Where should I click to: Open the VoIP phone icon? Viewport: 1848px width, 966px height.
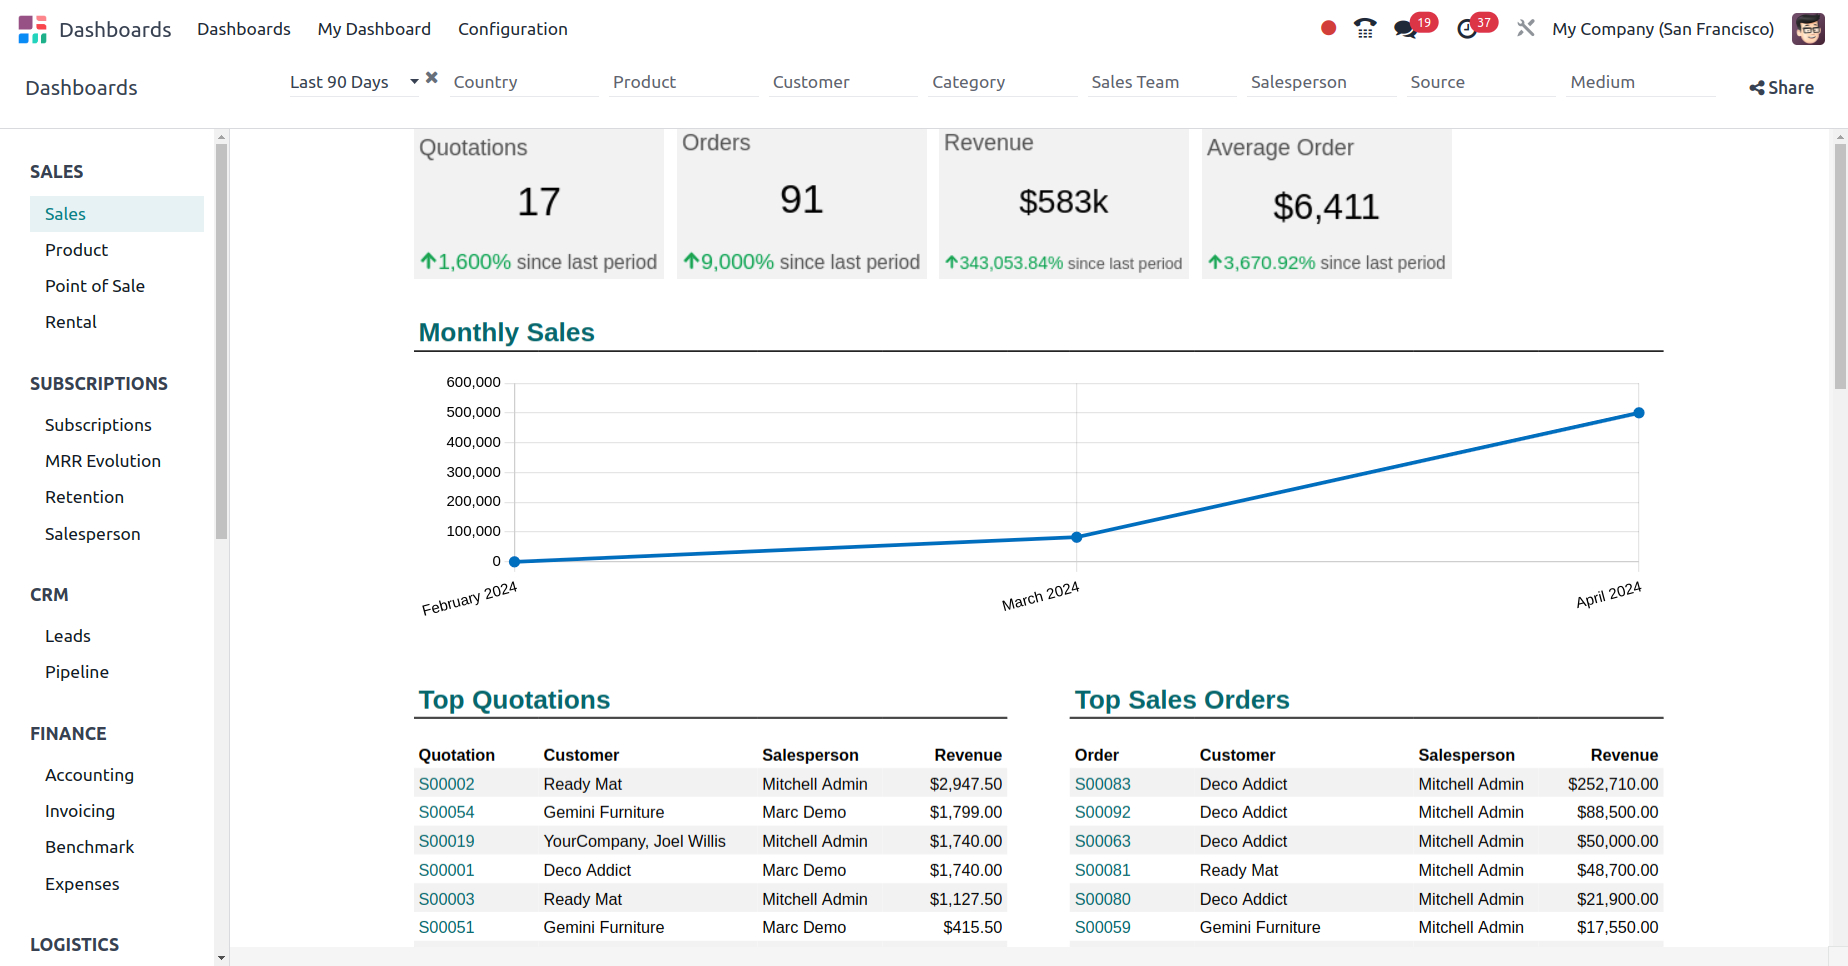pyautogui.click(x=1365, y=28)
